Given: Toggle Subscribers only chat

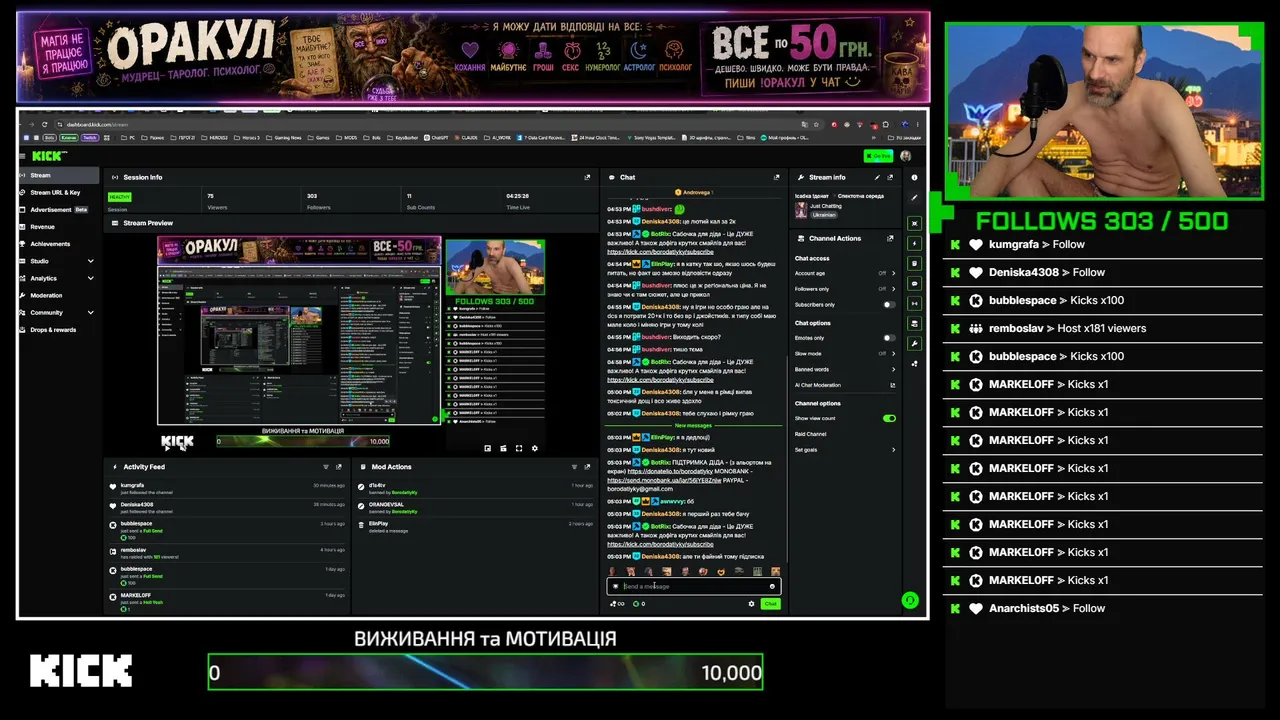Looking at the screenshot, I should (x=888, y=304).
